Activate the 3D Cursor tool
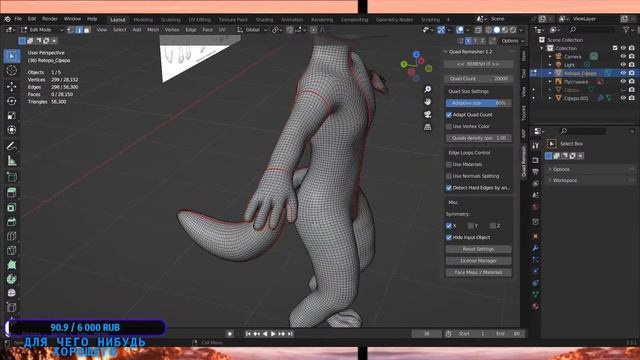The width and height of the screenshot is (640, 360). (12, 71)
